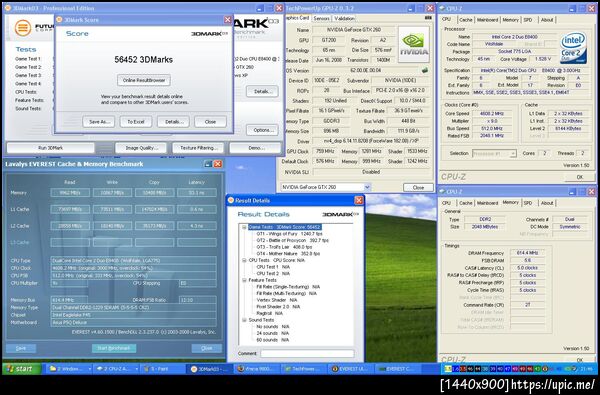600x395 pixels.
Task: Click the Intel Core 2 logo in CPU-Z
Action: 574,48
